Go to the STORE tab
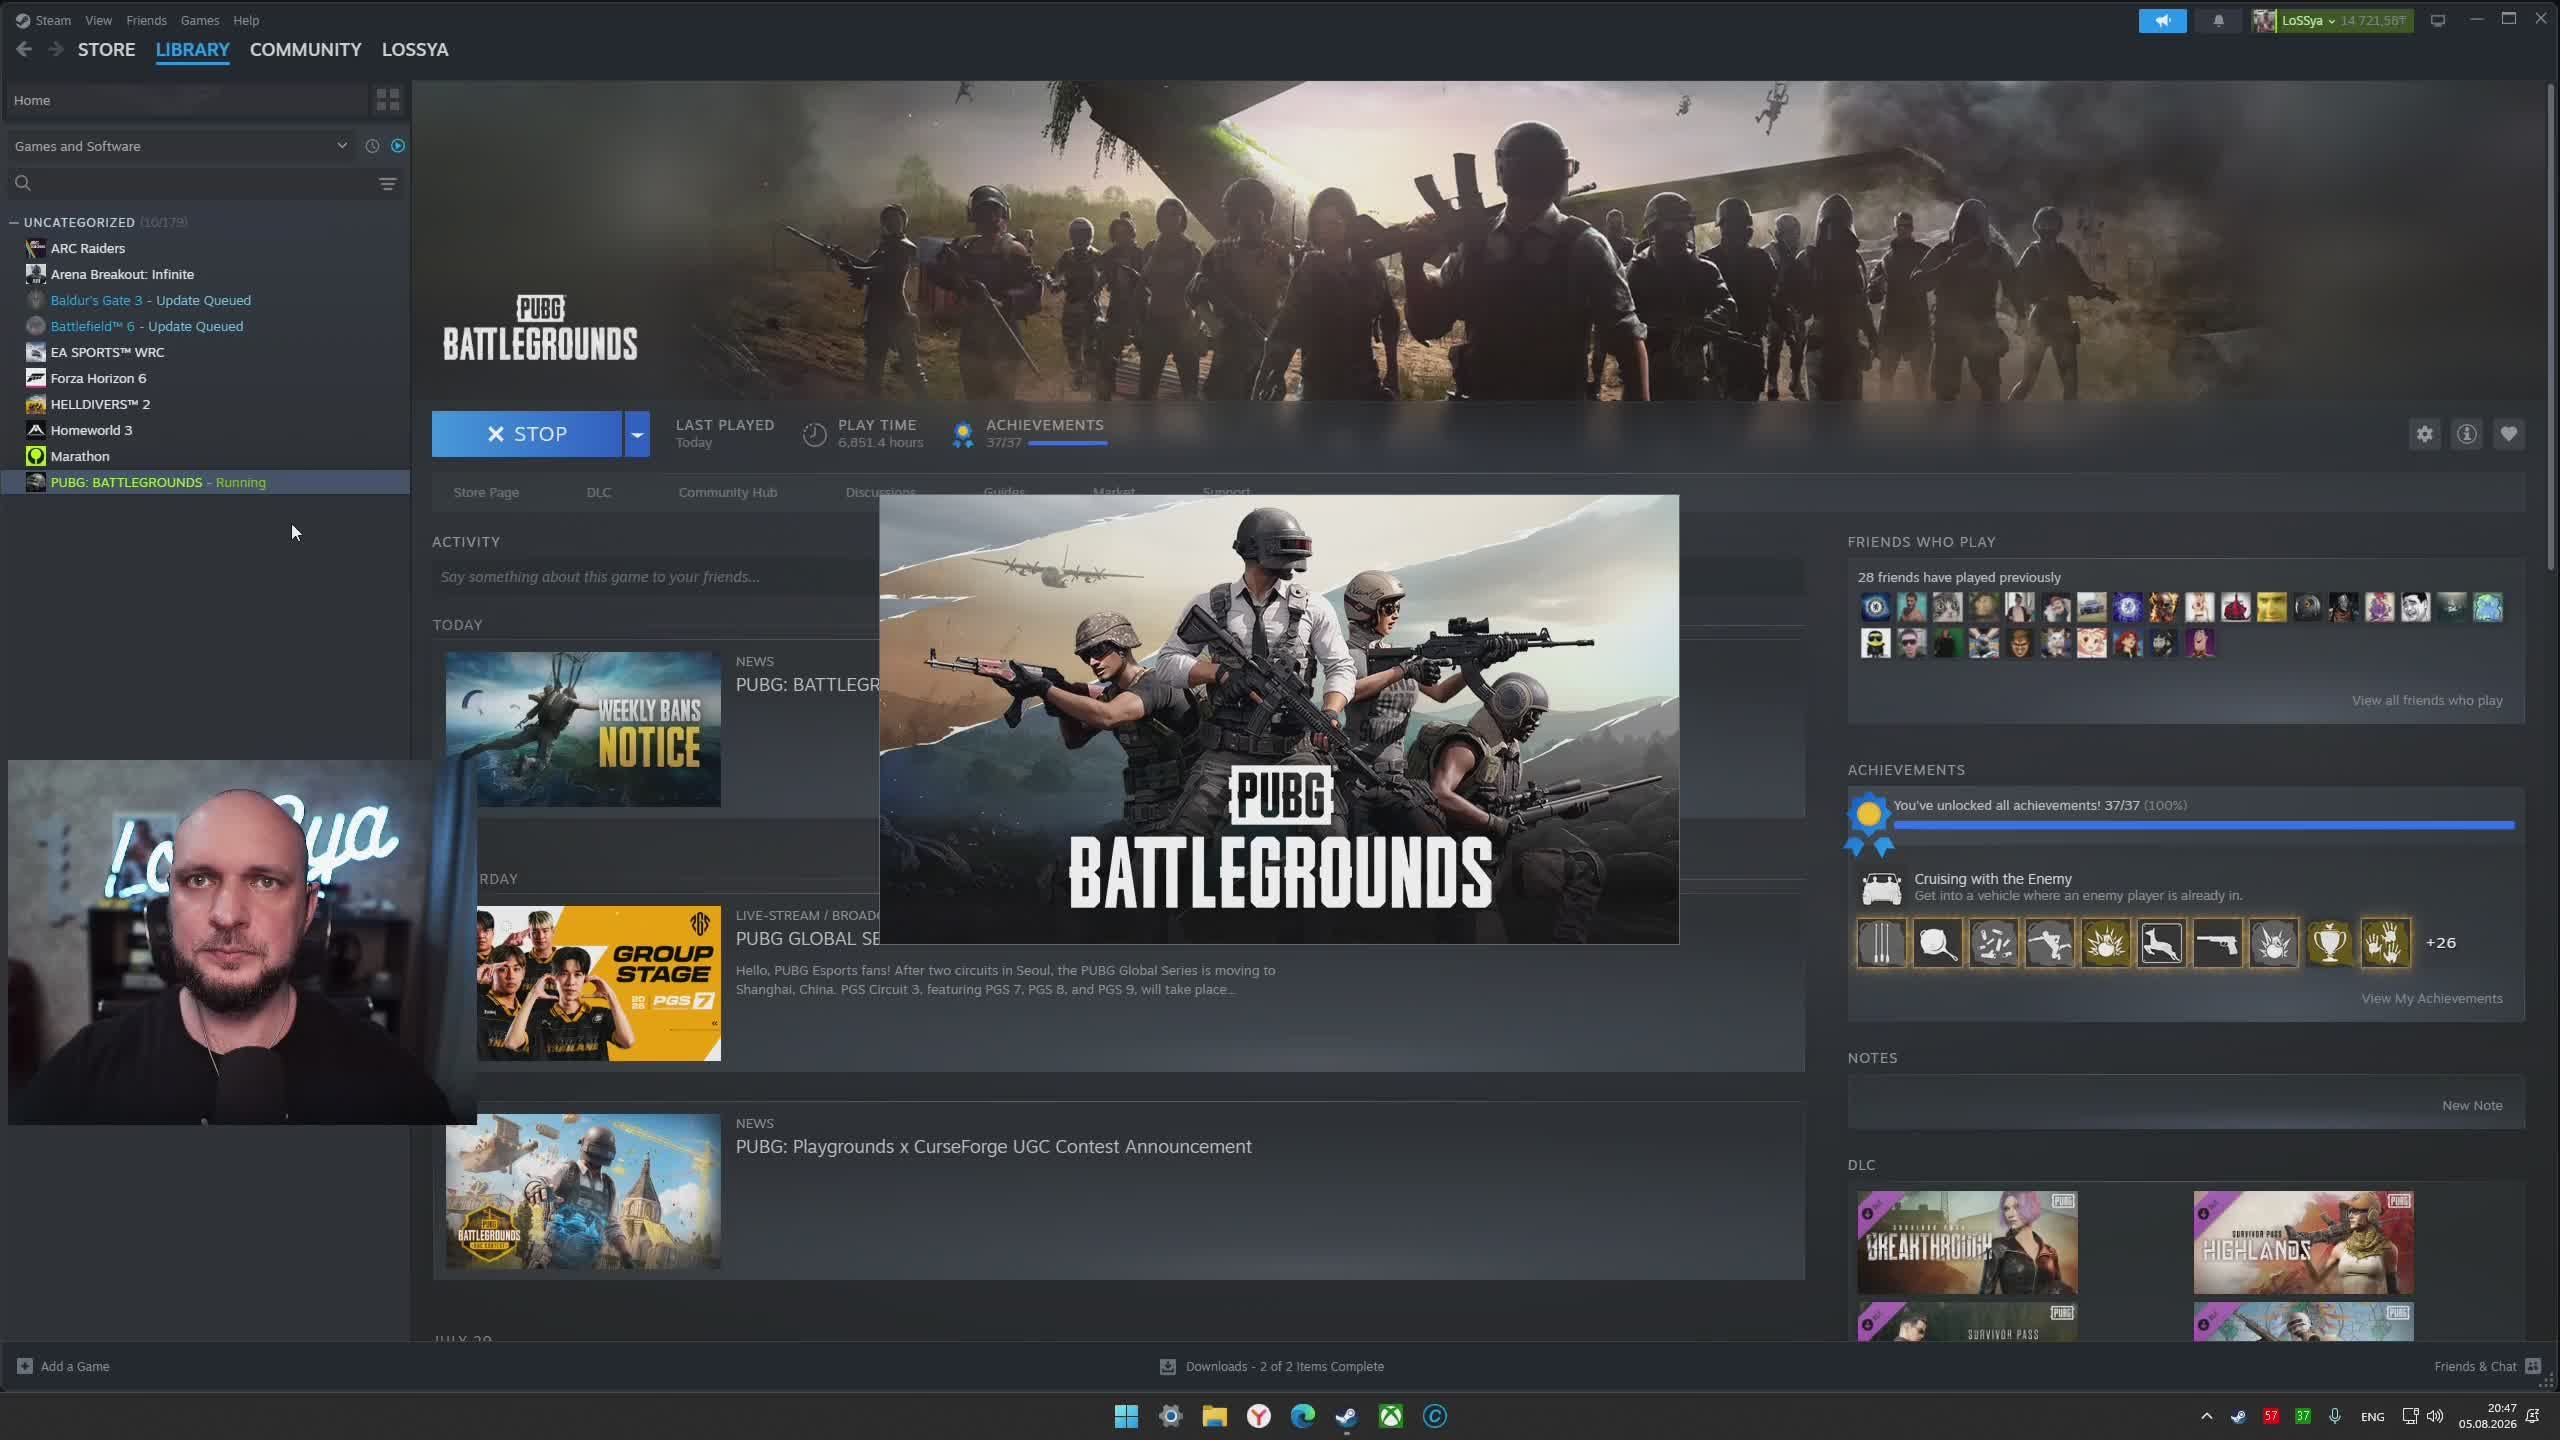Image resolution: width=2560 pixels, height=1440 pixels. click(x=106, y=49)
